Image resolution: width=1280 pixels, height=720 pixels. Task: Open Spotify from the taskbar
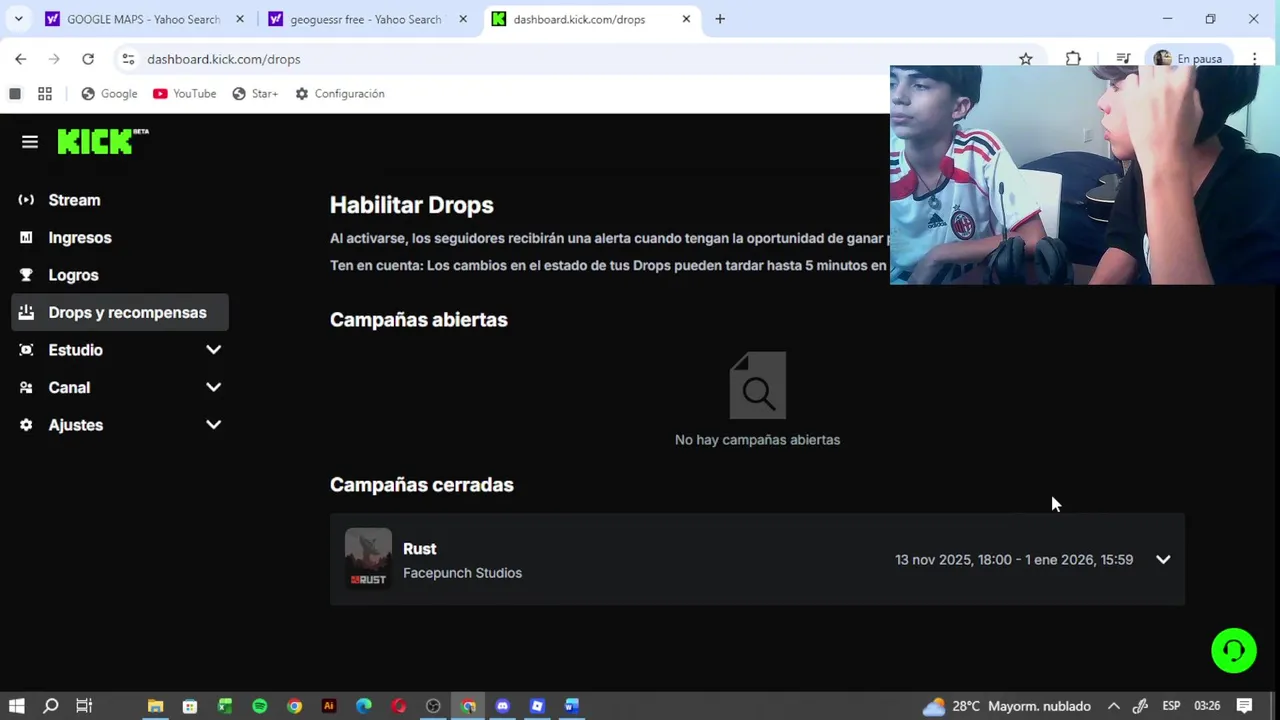click(260, 706)
